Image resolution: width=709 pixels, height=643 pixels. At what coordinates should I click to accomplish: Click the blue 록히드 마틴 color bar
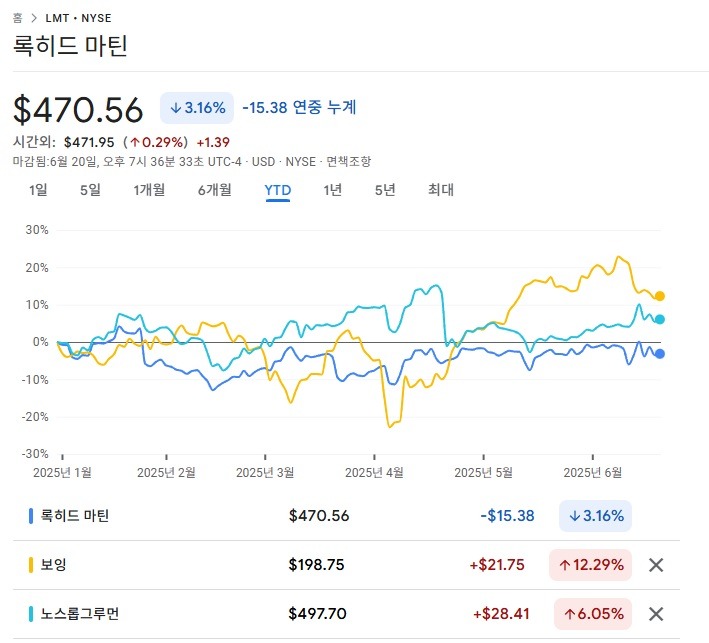(x=31, y=516)
